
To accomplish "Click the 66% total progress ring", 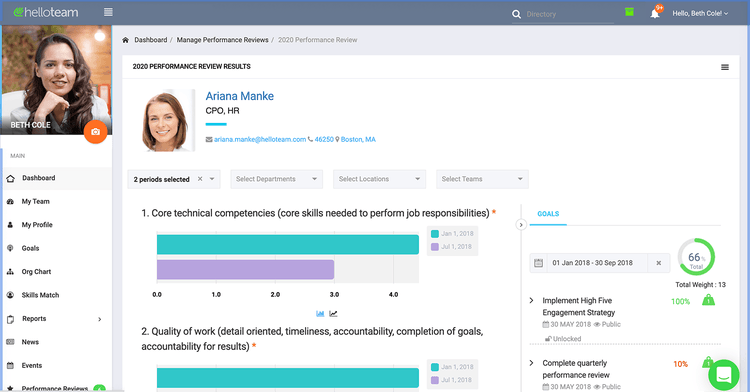I will 696,257.
